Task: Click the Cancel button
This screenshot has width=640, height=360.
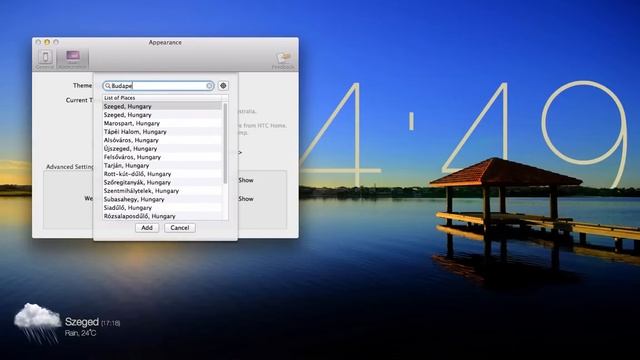Action: (180, 228)
